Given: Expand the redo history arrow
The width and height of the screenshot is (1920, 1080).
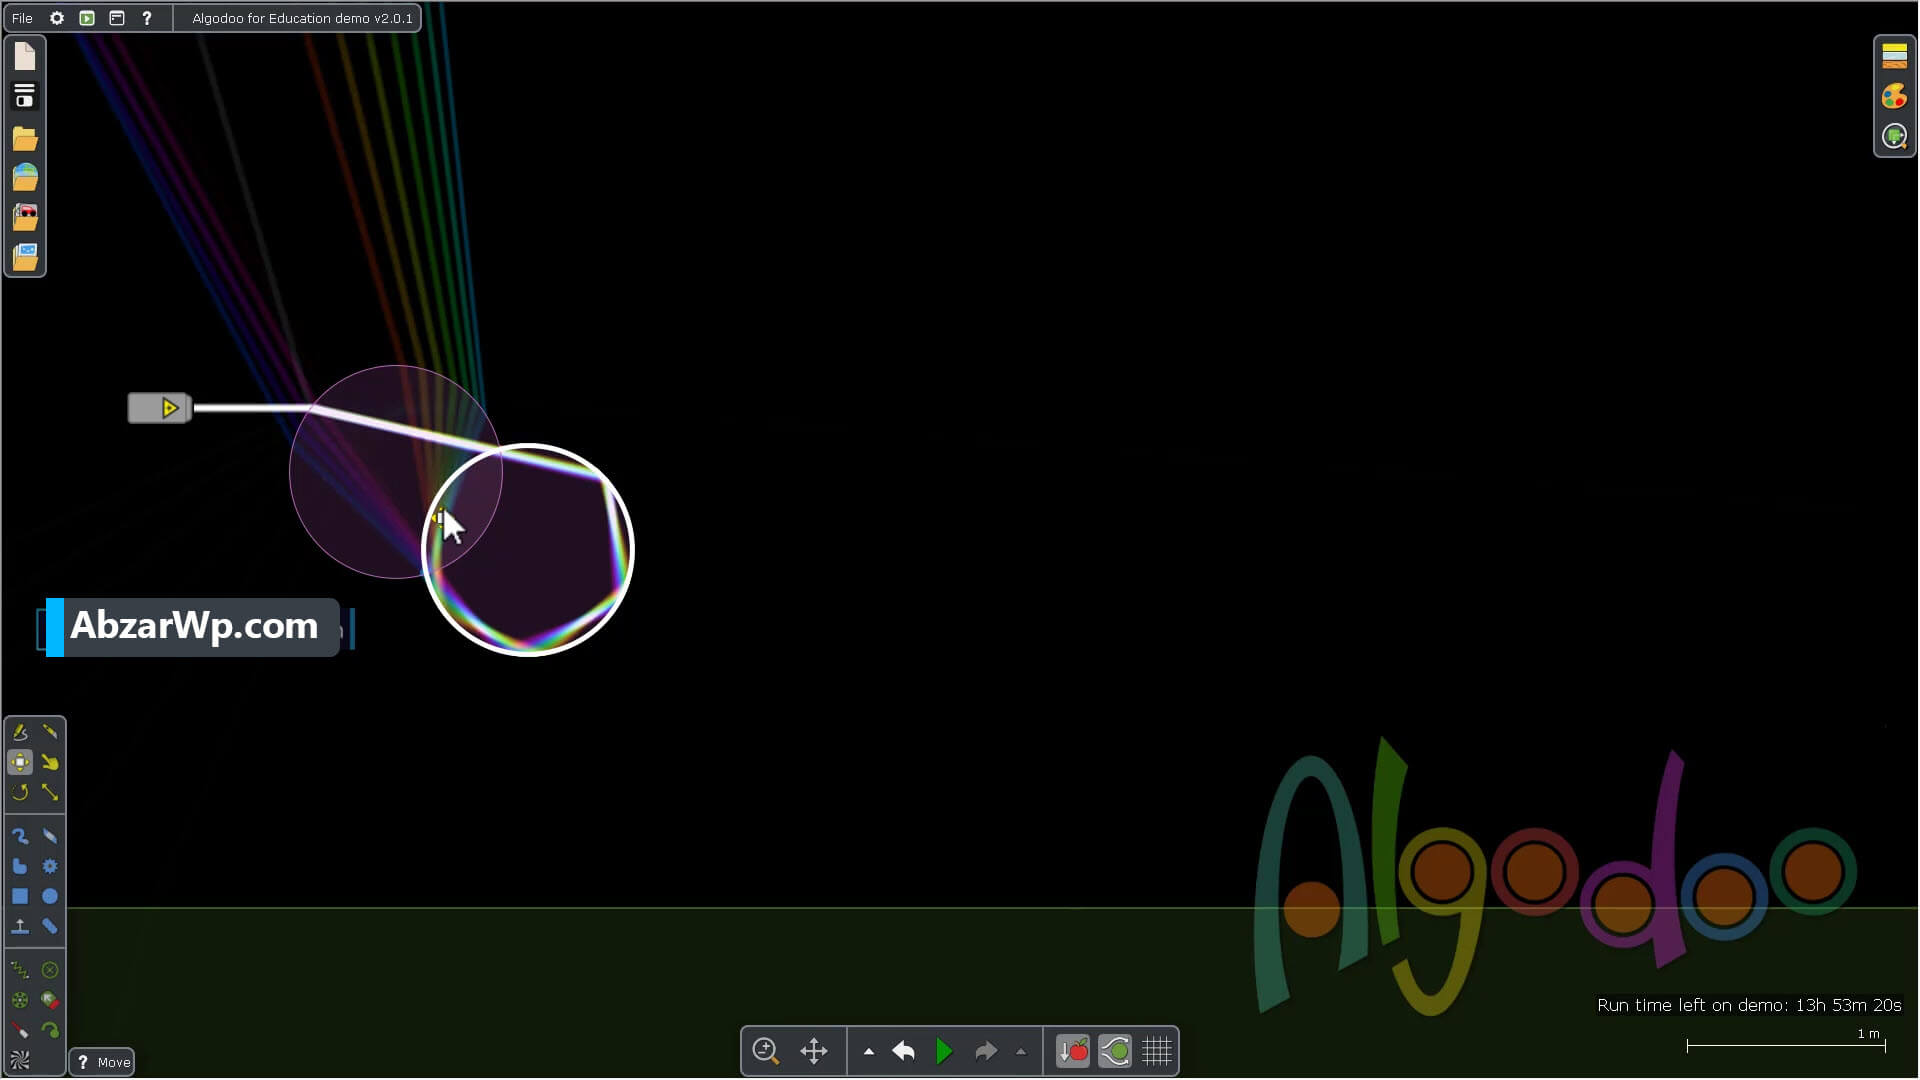Looking at the screenshot, I should click(x=1021, y=1052).
